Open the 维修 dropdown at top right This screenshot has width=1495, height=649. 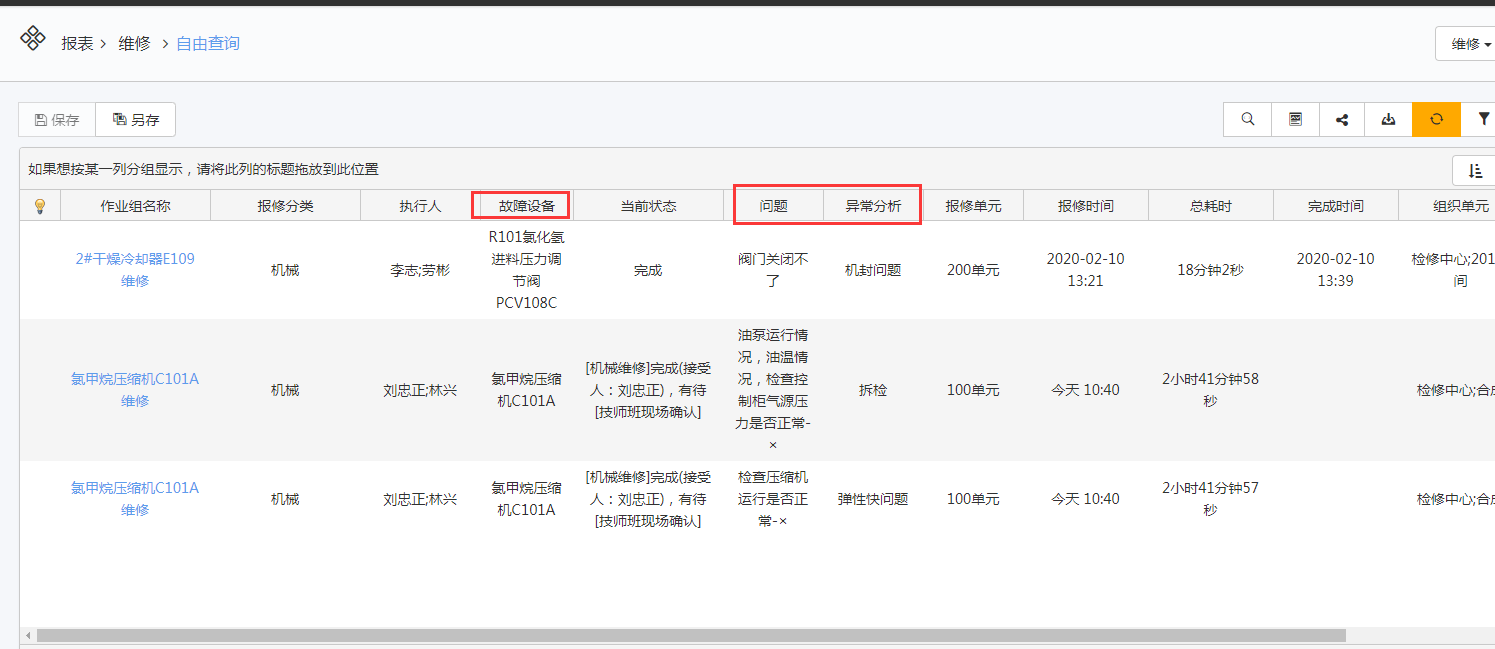[x=1468, y=44]
